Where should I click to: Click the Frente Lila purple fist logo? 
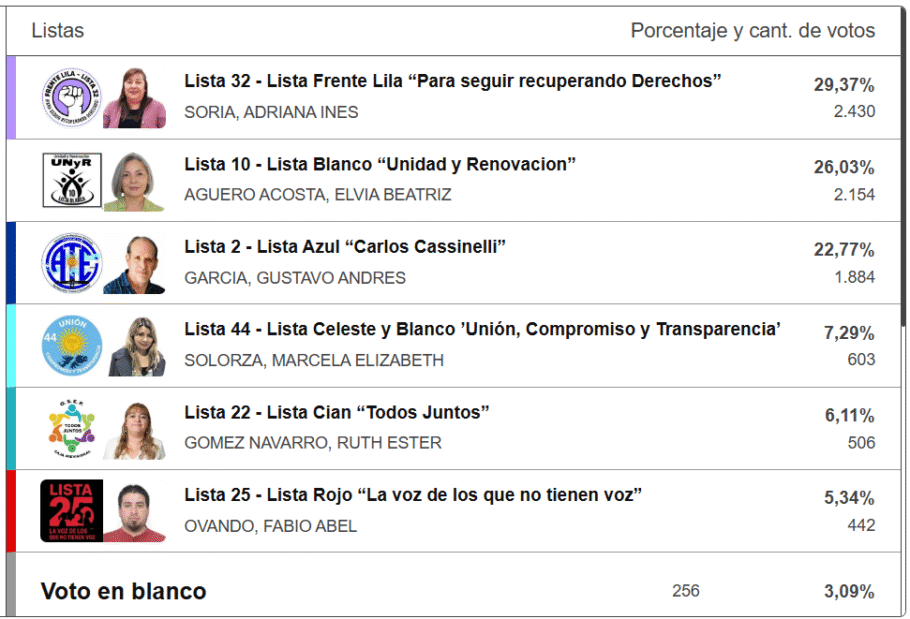coord(72,98)
